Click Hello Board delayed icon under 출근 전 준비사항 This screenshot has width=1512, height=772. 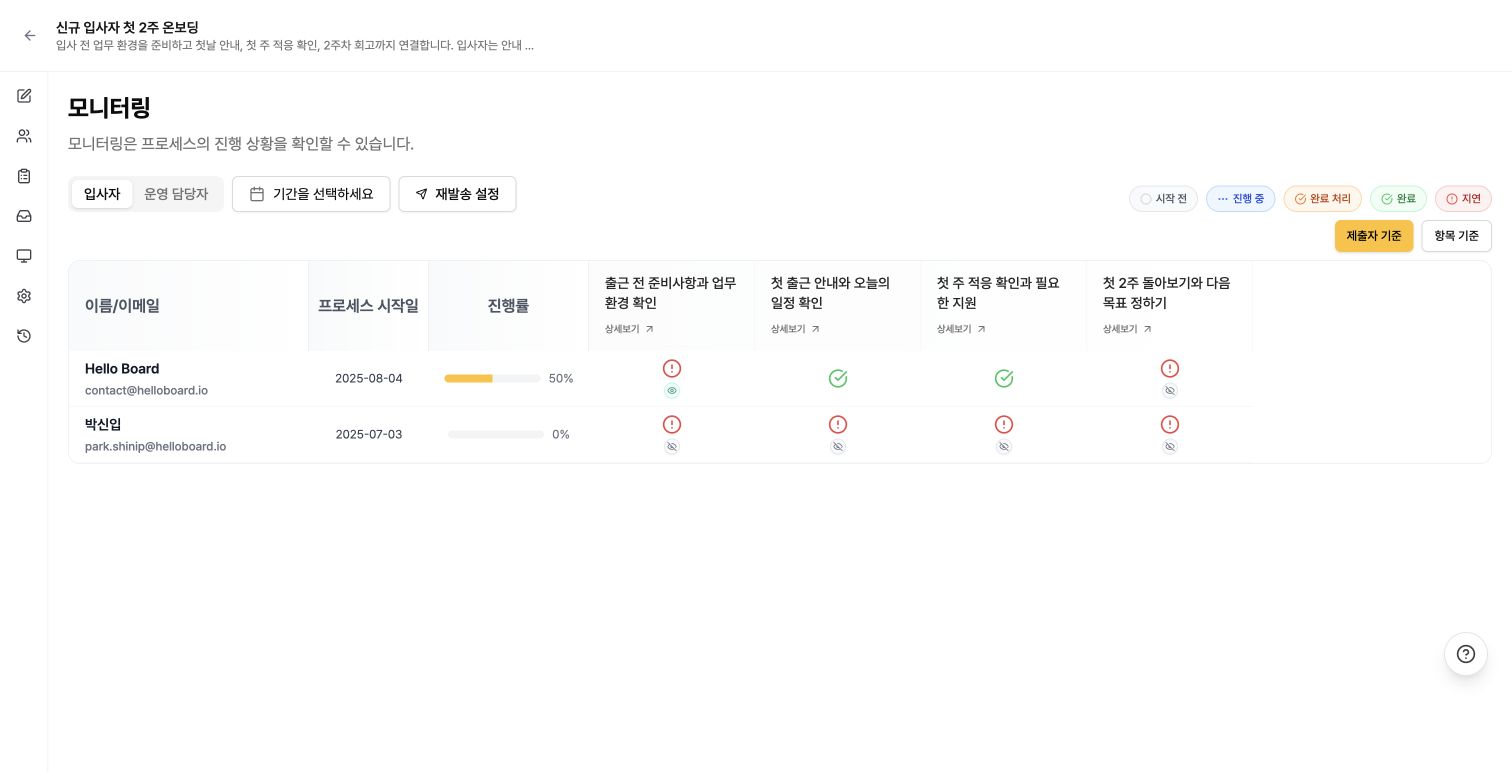click(x=672, y=368)
